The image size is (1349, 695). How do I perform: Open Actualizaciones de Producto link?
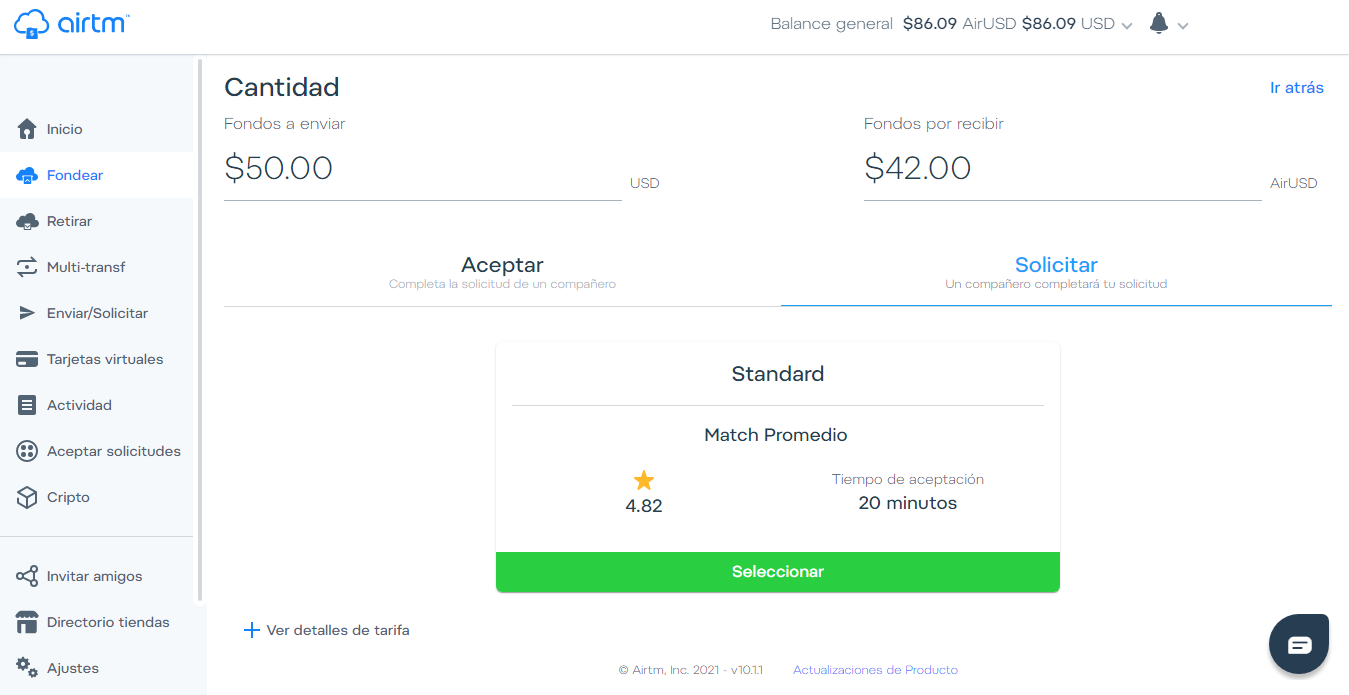875,670
